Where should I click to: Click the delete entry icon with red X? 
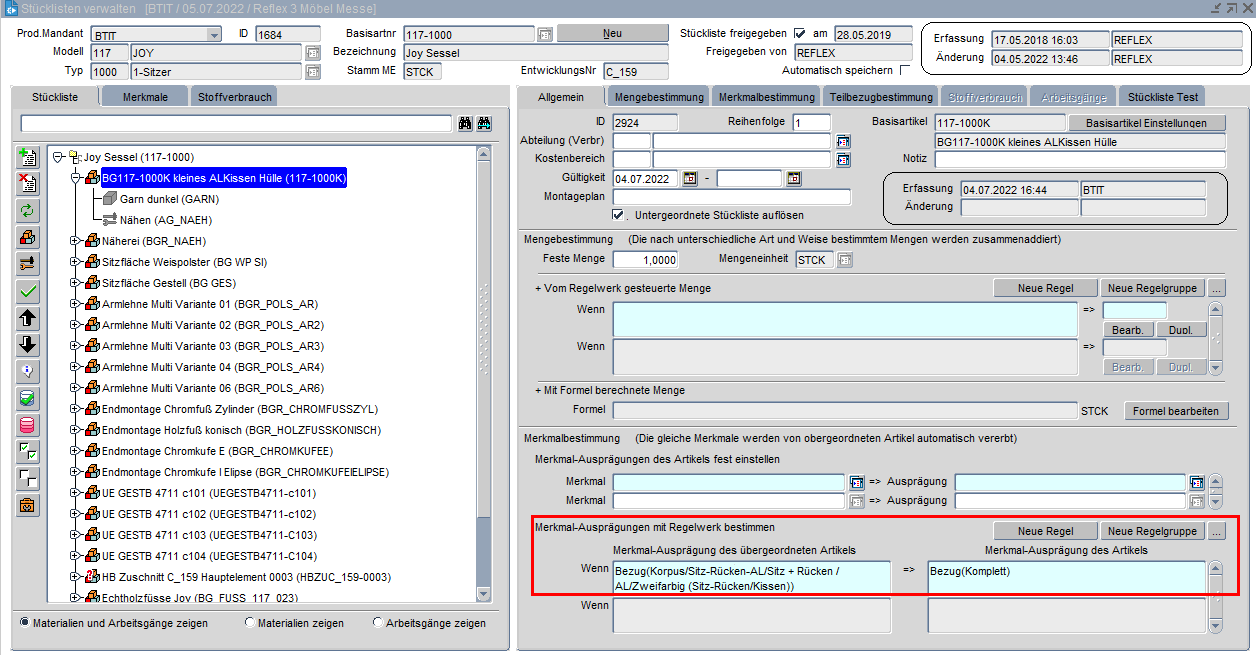[x=28, y=184]
